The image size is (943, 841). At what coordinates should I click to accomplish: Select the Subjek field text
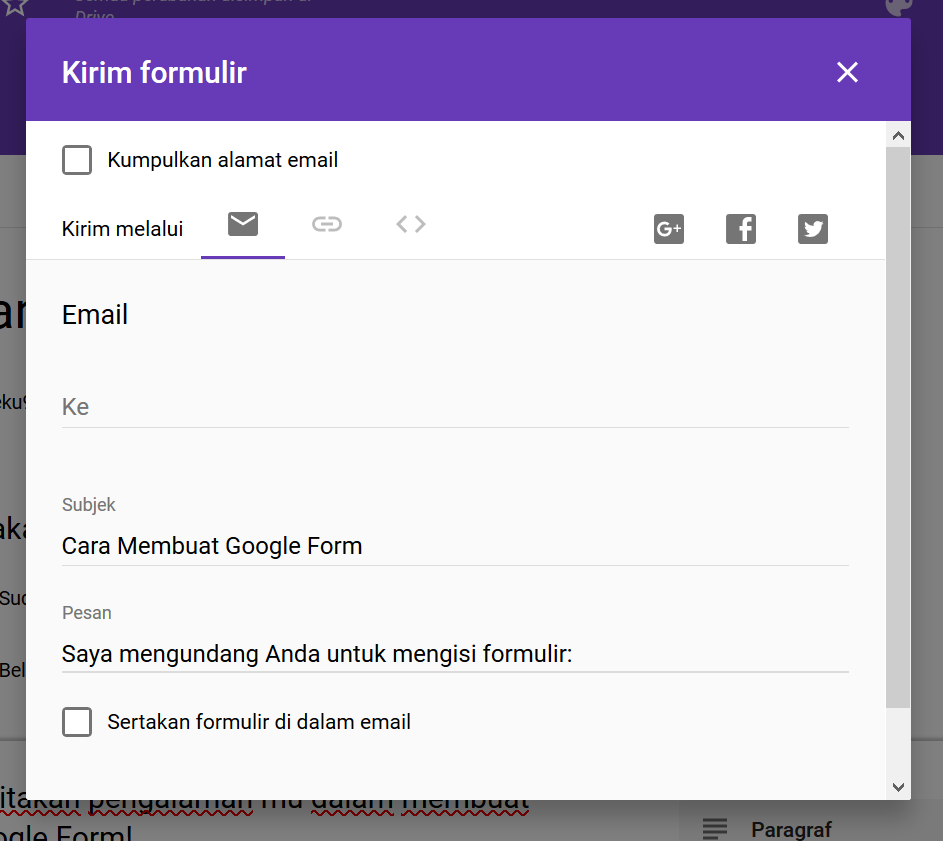pos(212,546)
